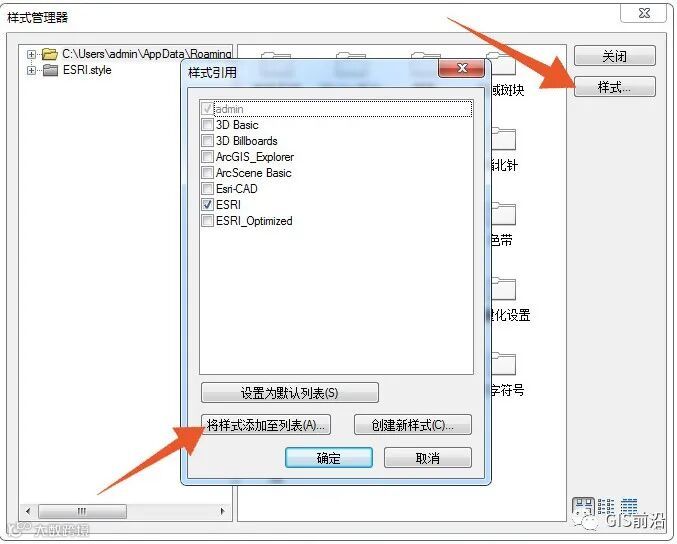Click the greyed admin checkbox
The height and width of the screenshot is (544, 677).
[x=208, y=109]
